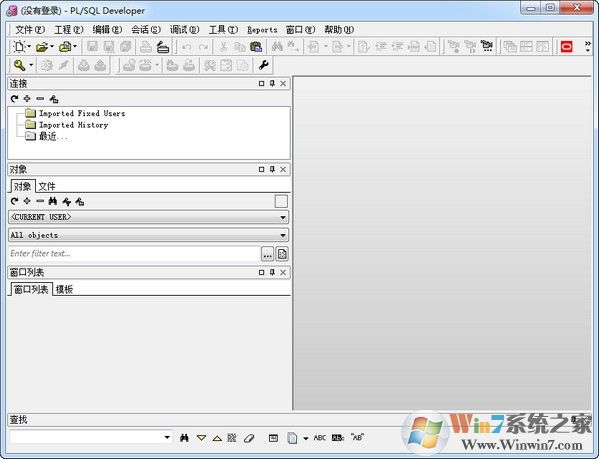Toggle the pin on the 对象 panel

tap(272, 169)
